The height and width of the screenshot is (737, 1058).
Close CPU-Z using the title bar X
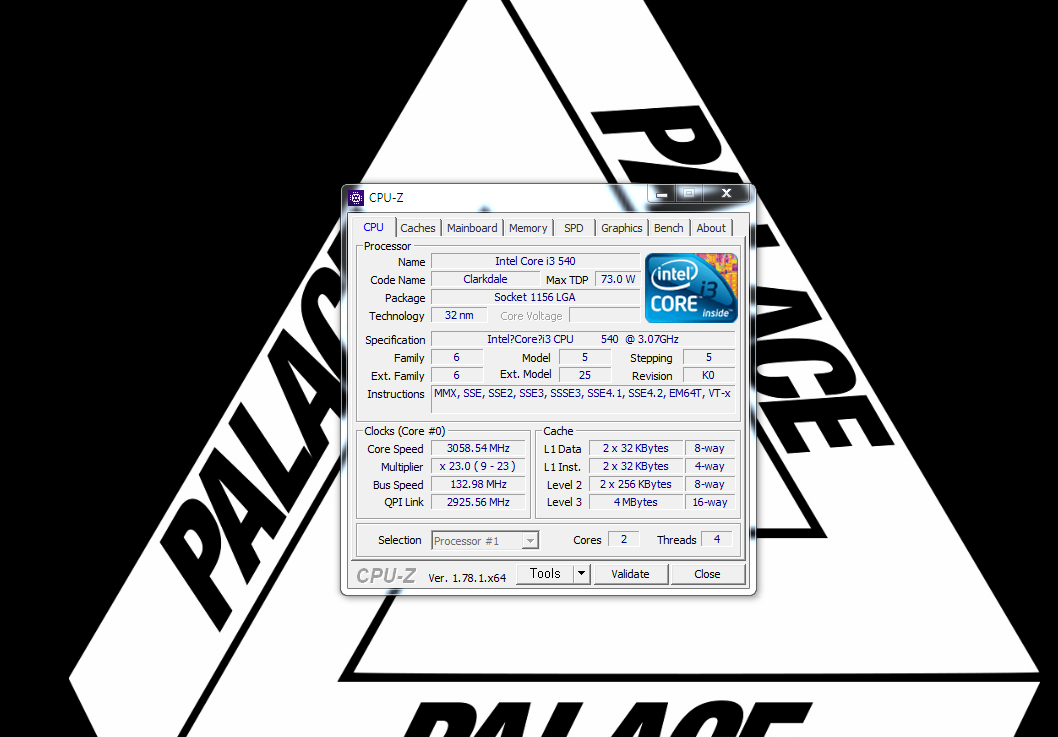click(x=726, y=193)
